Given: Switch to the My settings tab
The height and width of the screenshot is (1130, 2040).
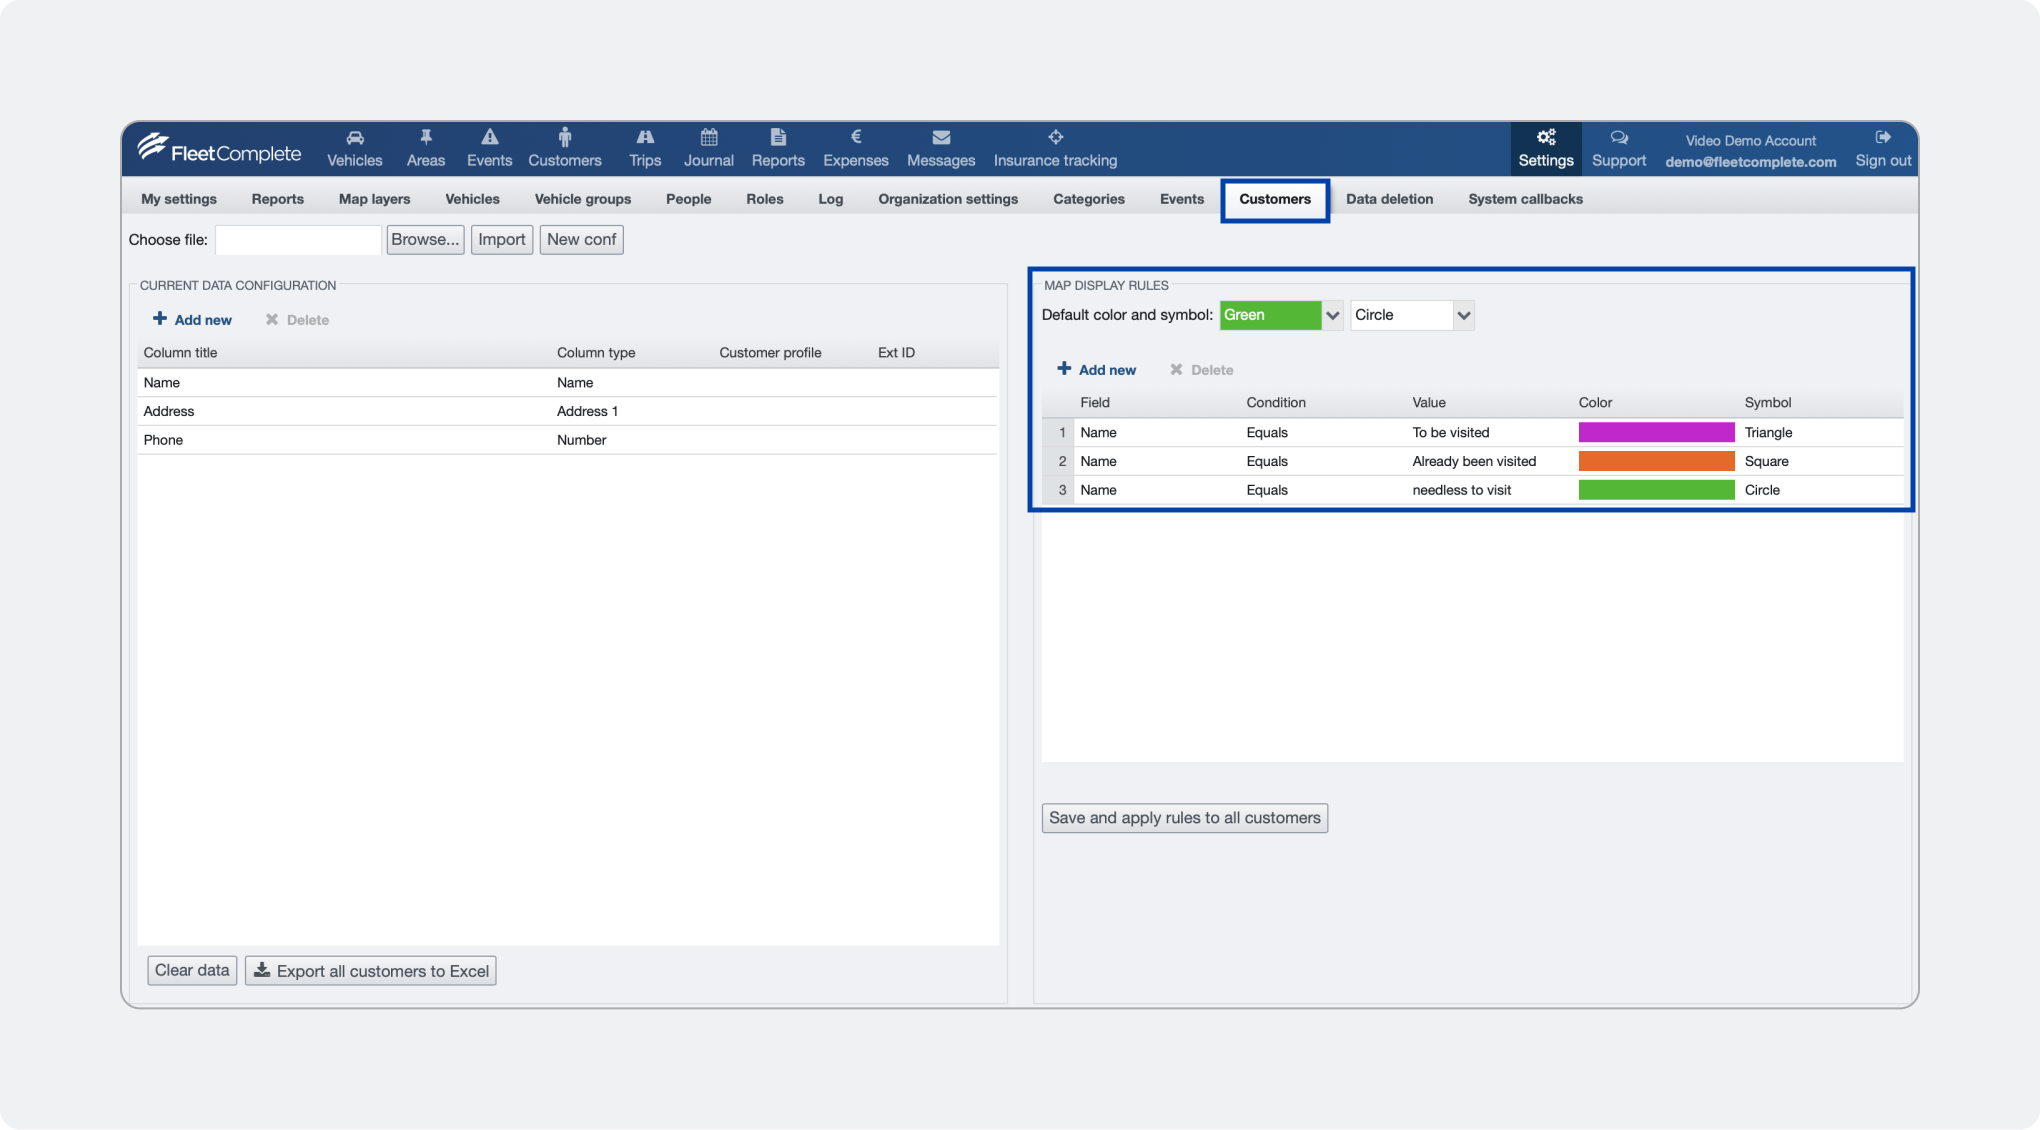Looking at the screenshot, I should pos(179,199).
